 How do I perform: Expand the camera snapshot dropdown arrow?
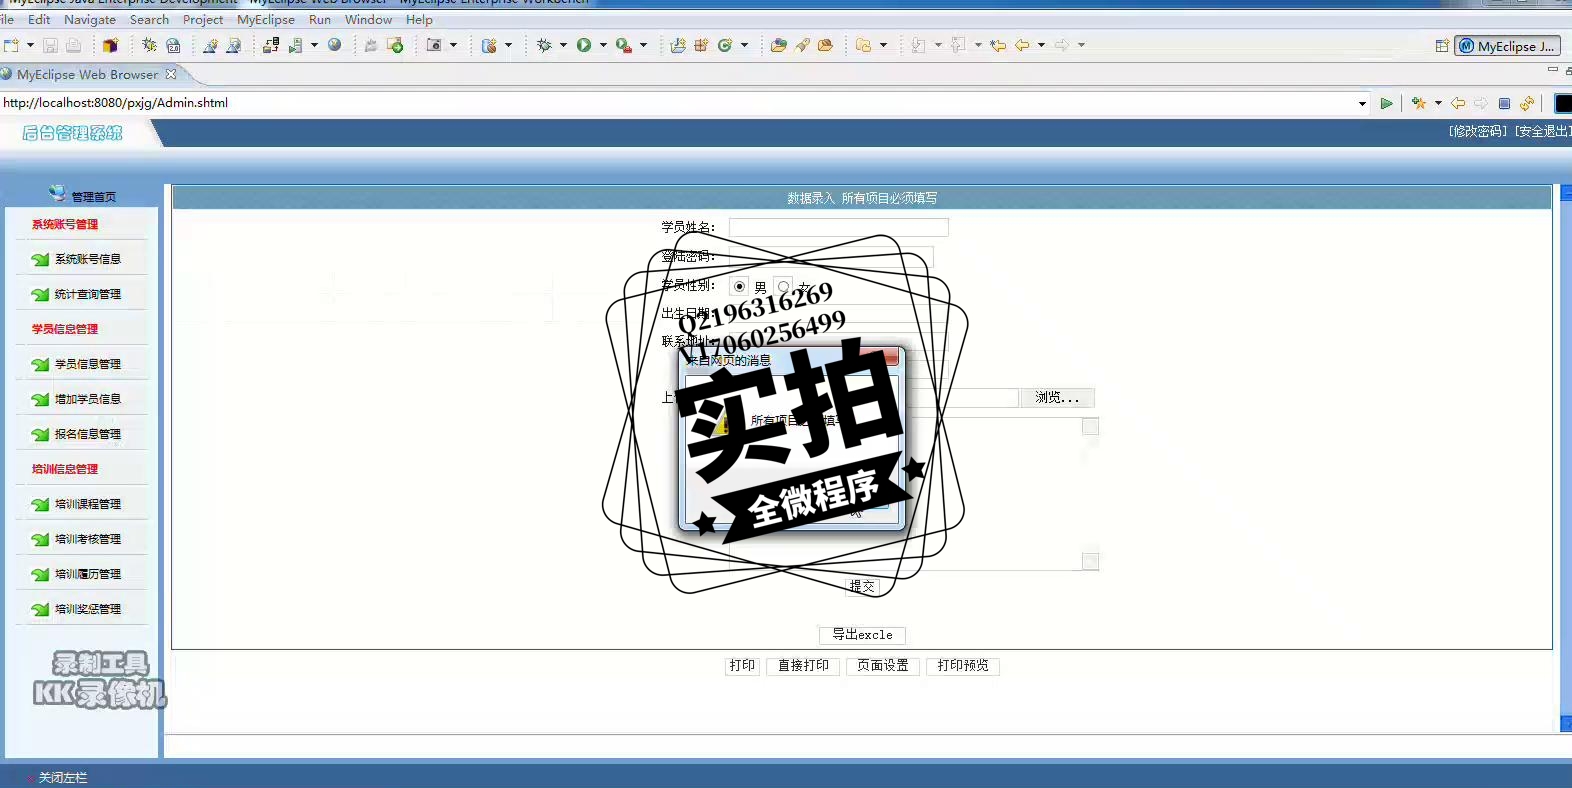pos(453,45)
